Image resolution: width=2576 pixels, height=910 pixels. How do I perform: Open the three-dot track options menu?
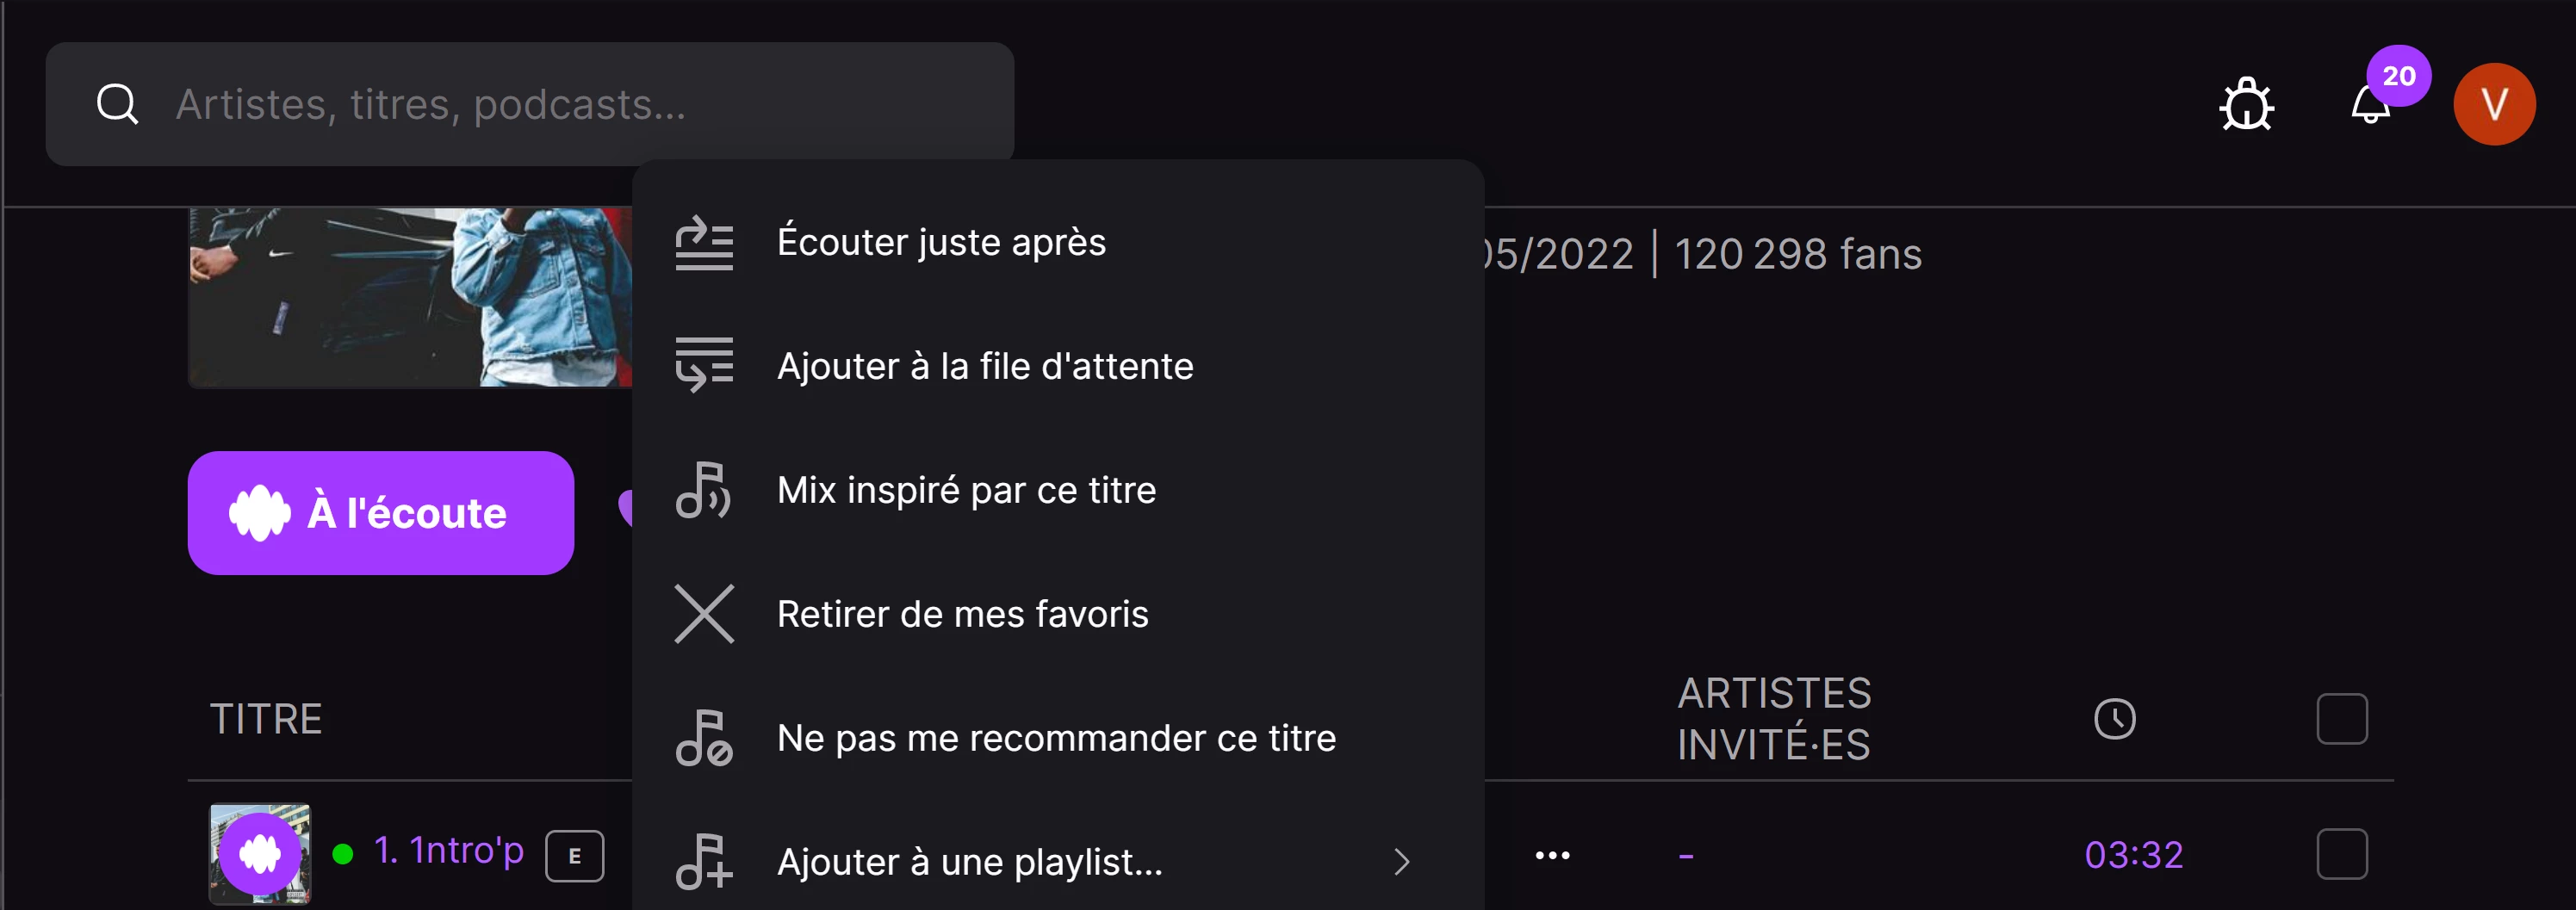1552,855
